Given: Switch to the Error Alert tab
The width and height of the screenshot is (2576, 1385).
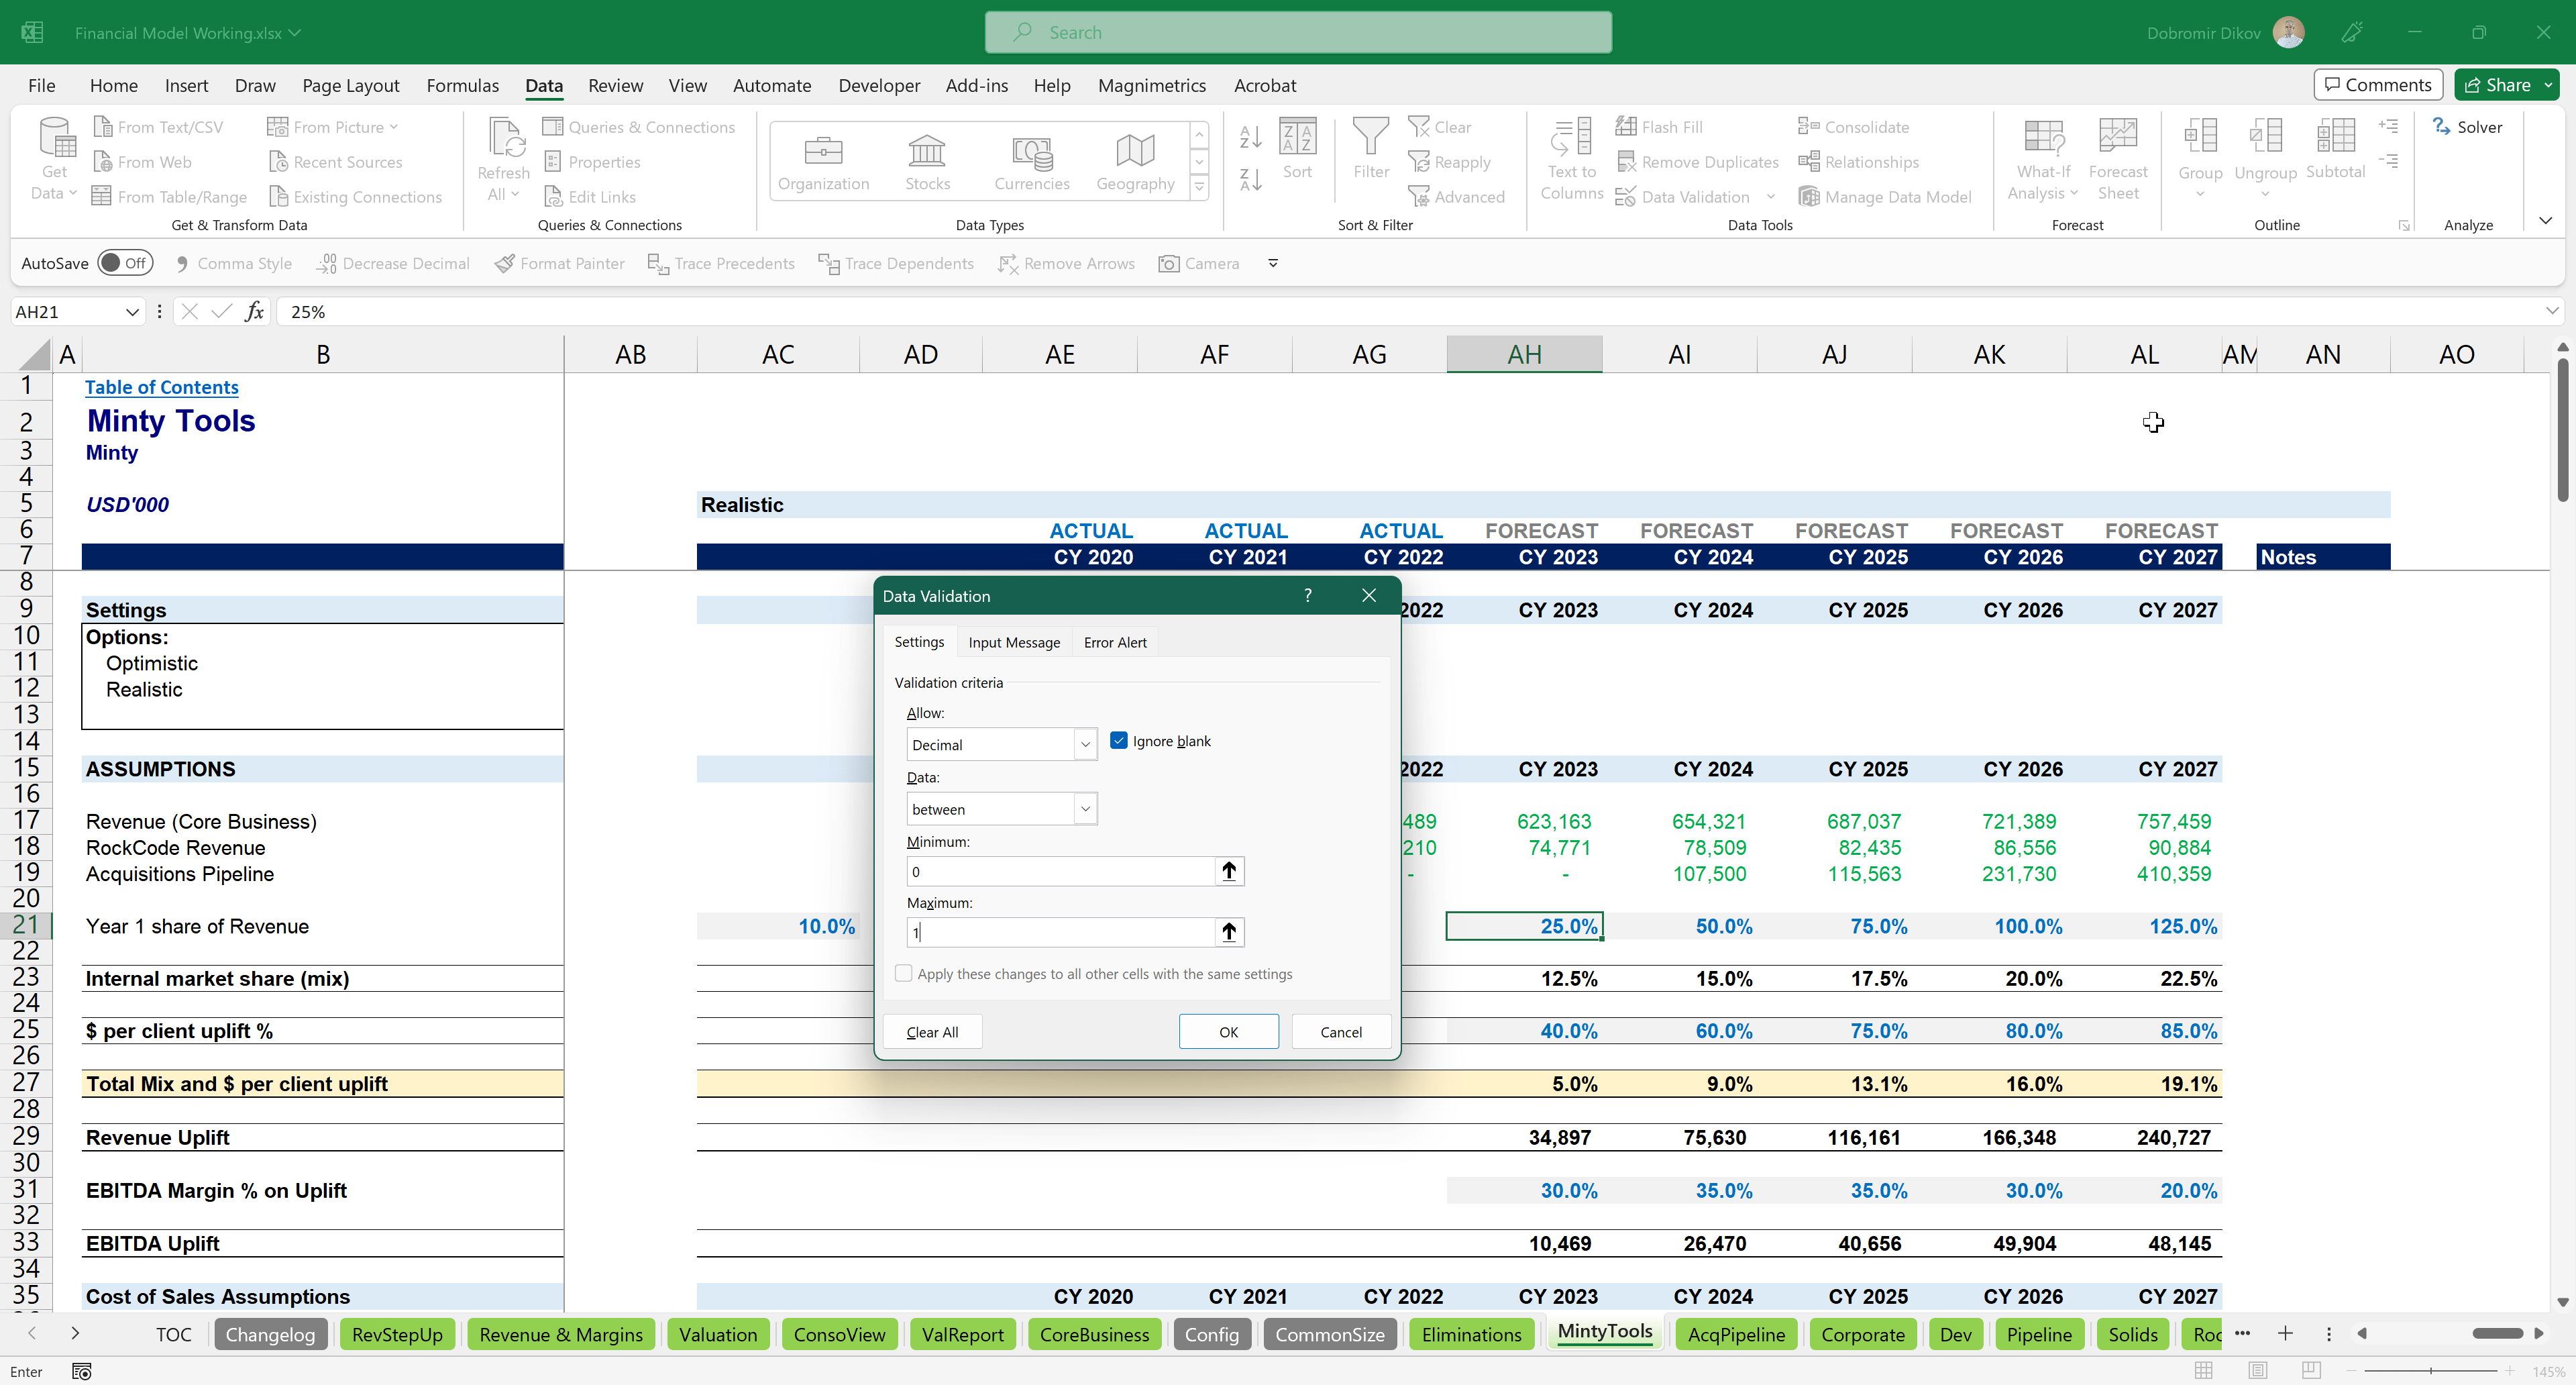Looking at the screenshot, I should [1115, 642].
